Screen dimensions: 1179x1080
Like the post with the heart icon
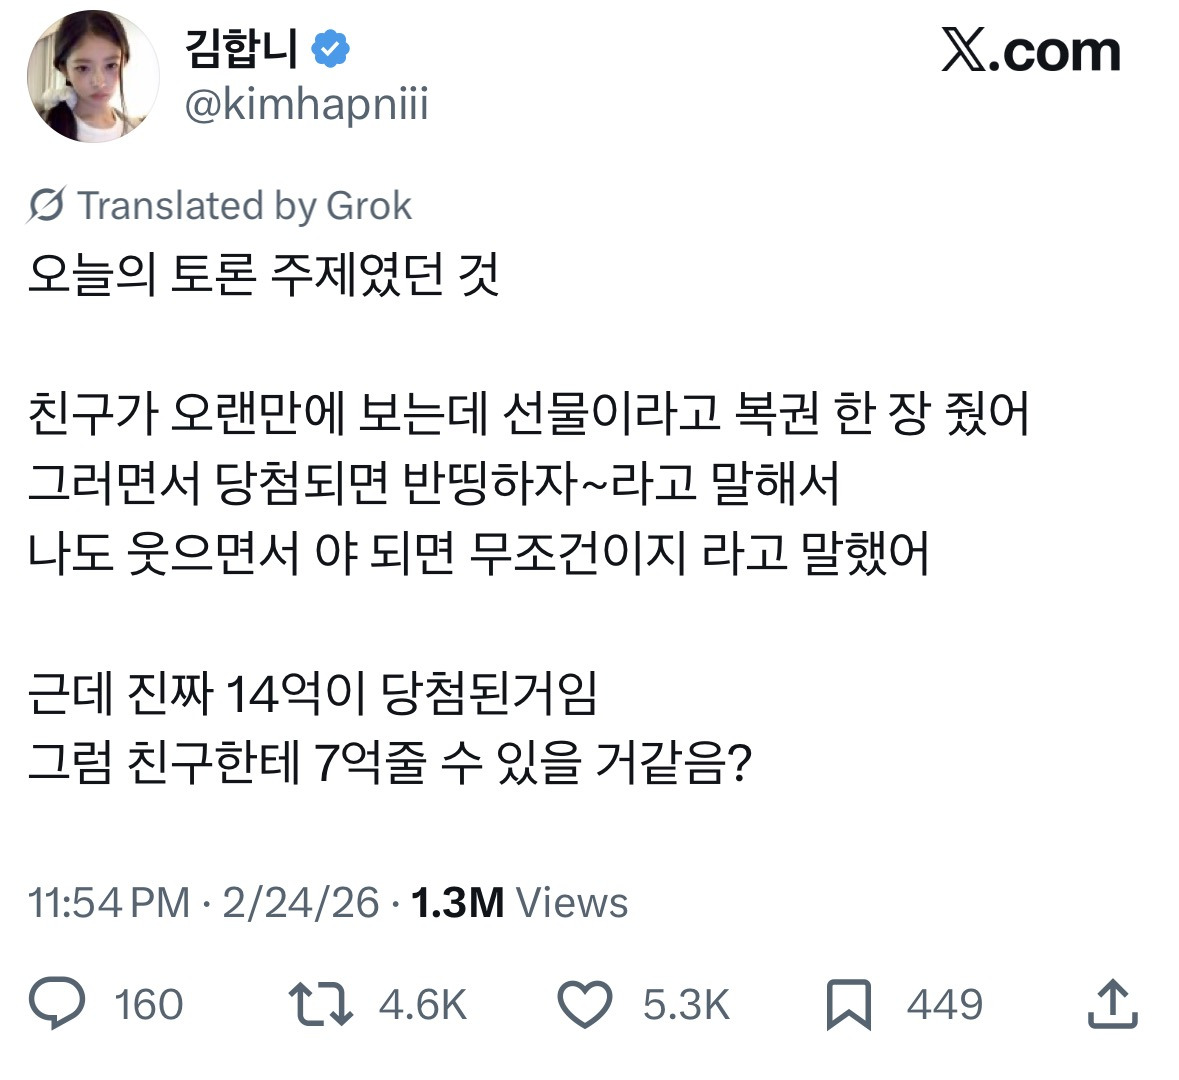(x=584, y=1004)
